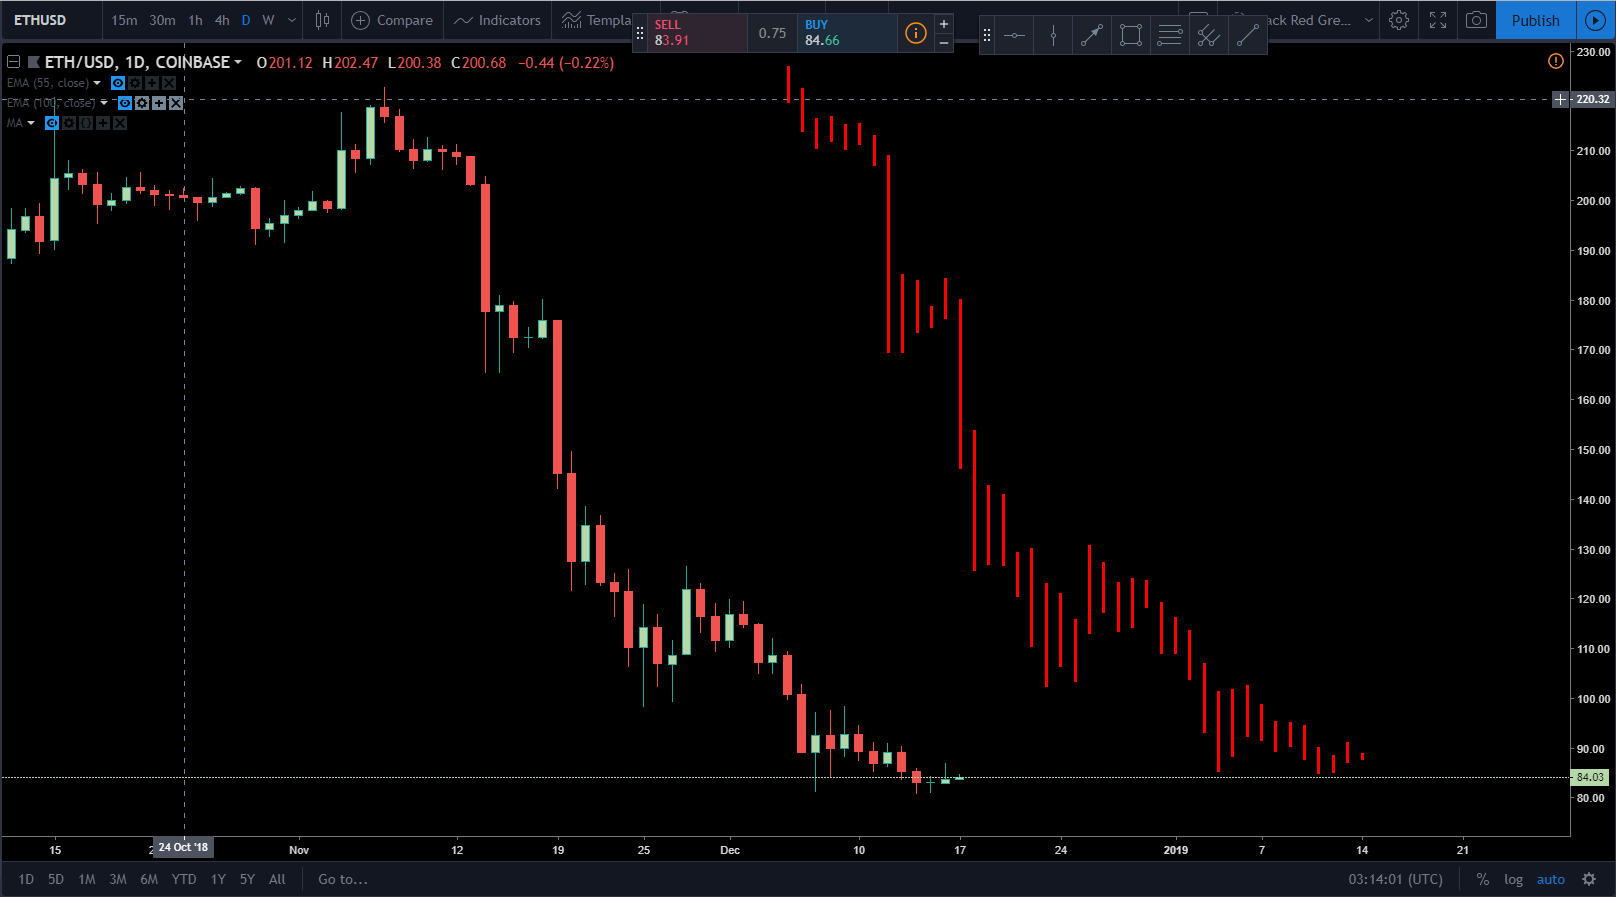The image size is (1616, 897).
Task: Select the 4h interval
Action: coord(222,20)
